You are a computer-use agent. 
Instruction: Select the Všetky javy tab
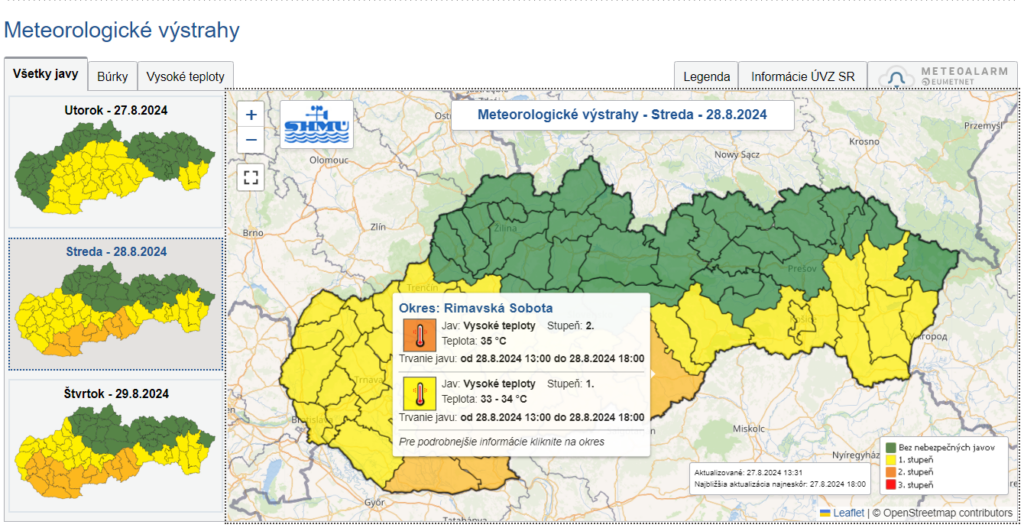pos(46,74)
